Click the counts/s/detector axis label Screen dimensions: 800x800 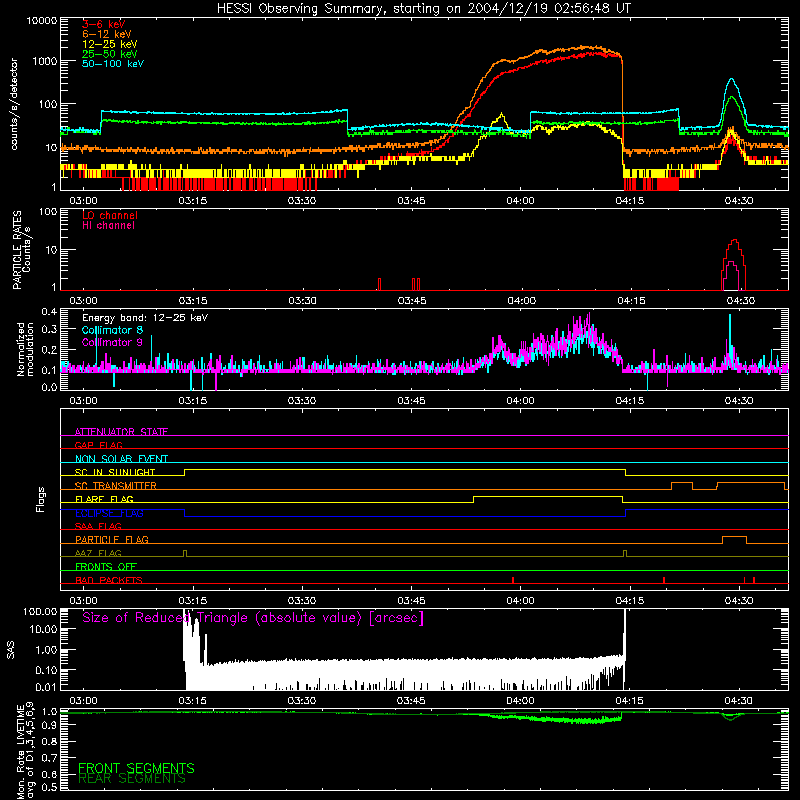[14, 104]
